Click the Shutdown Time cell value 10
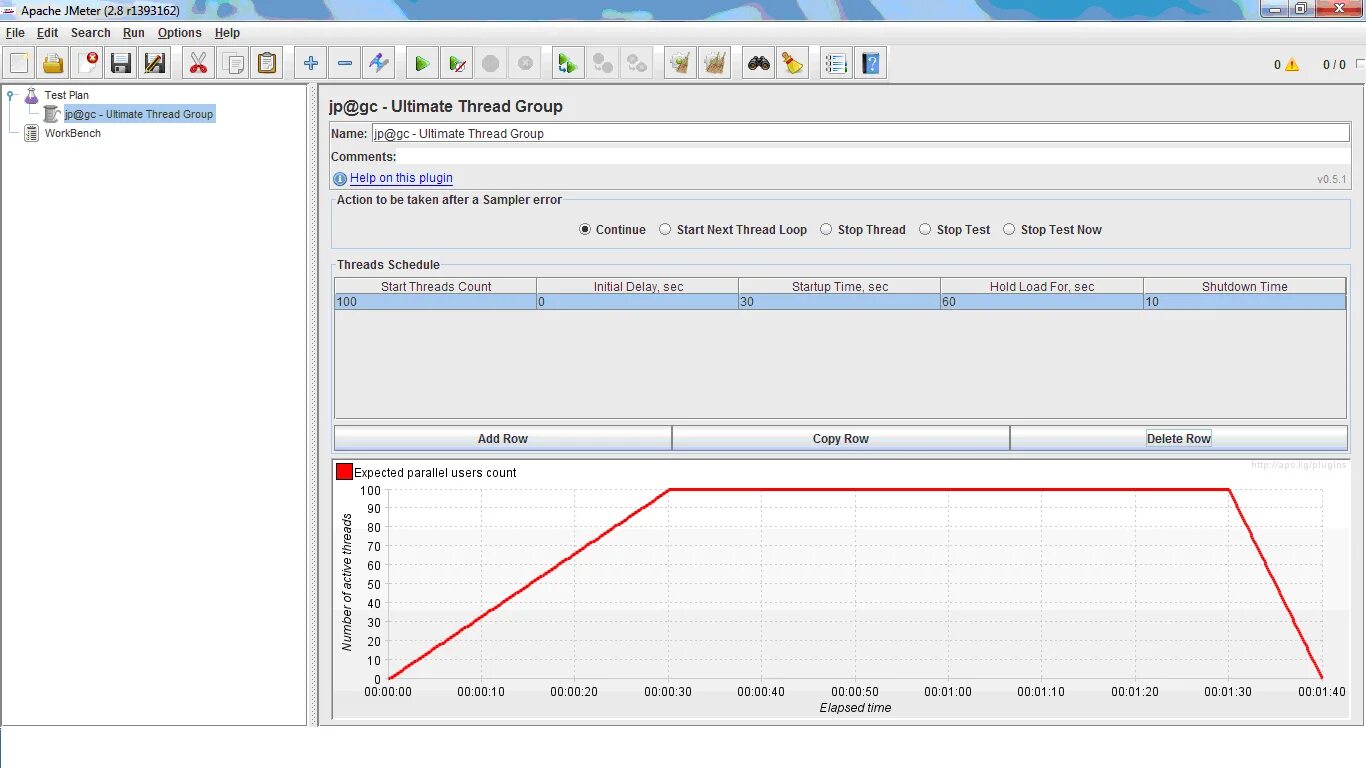Image resolution: width=1366 pixels, height=768 pixels. 1244,302
